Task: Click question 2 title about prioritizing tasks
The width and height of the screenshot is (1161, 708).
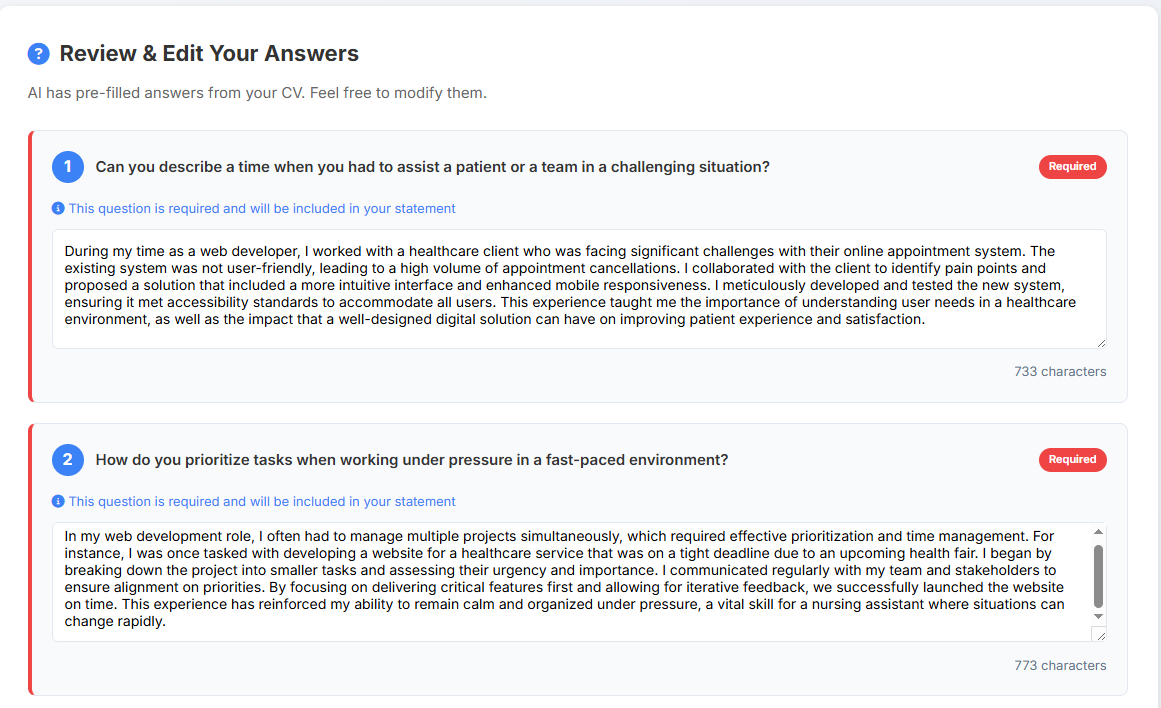Action: point(411,460)
